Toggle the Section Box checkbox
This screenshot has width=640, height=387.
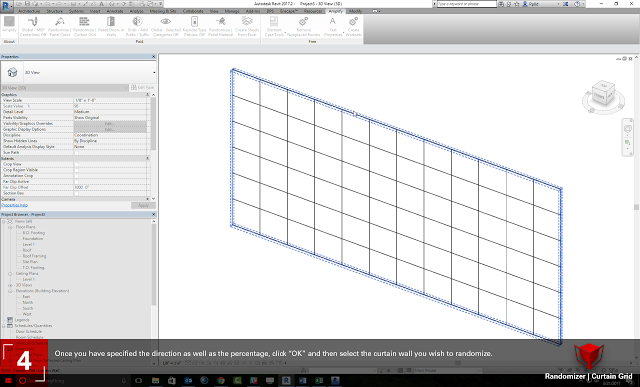tap(76, 193)
